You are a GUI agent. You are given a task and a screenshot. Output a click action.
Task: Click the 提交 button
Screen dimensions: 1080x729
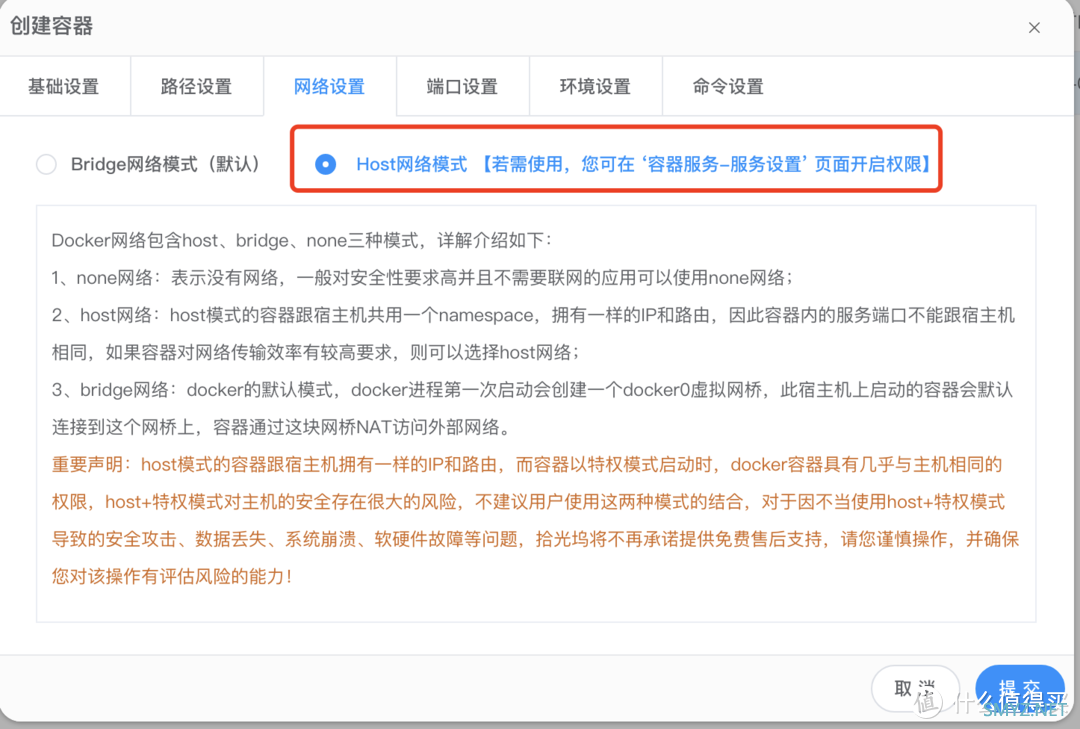[x=1020, y=688]
